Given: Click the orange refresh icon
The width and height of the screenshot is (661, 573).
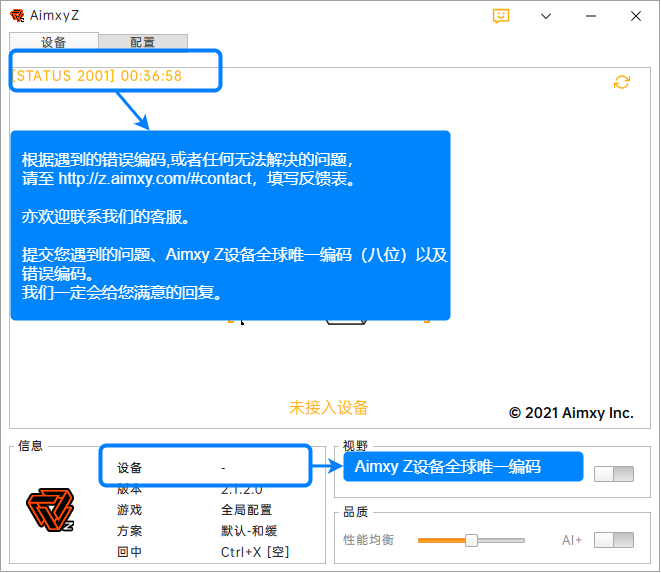Looking at the screenshot, I should [x=622, y=82].
